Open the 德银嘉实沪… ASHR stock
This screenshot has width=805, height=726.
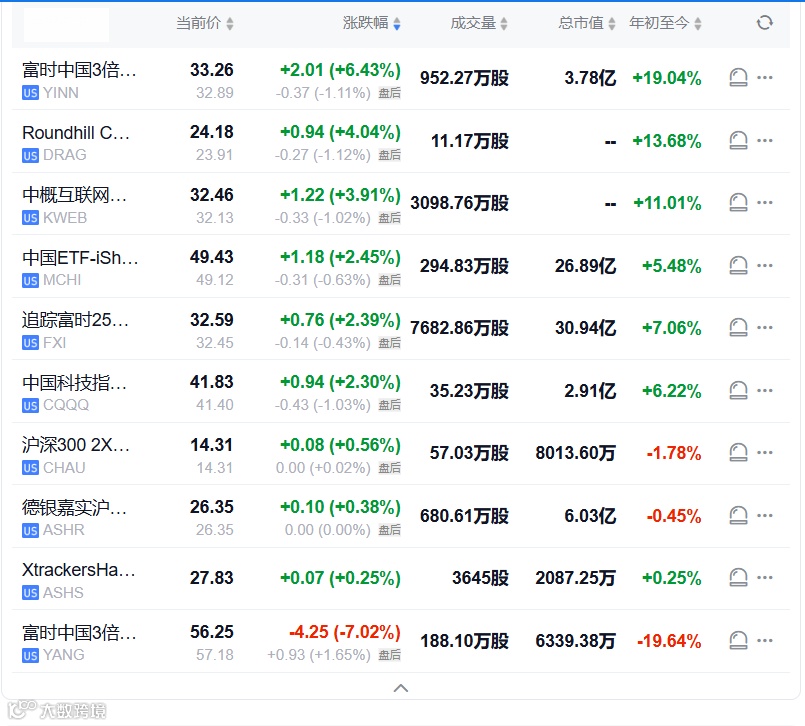pyautogui.click(x=74, y=518)
